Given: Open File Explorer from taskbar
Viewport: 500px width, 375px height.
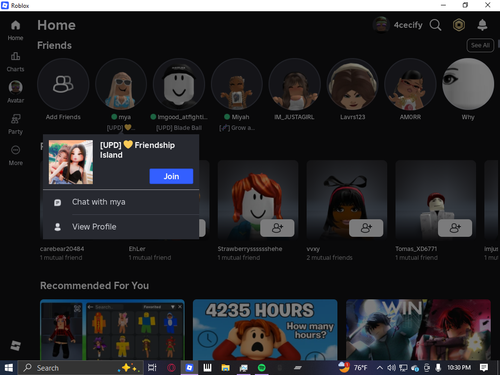Looking at the screenshot, I should (x=225, y=368).
